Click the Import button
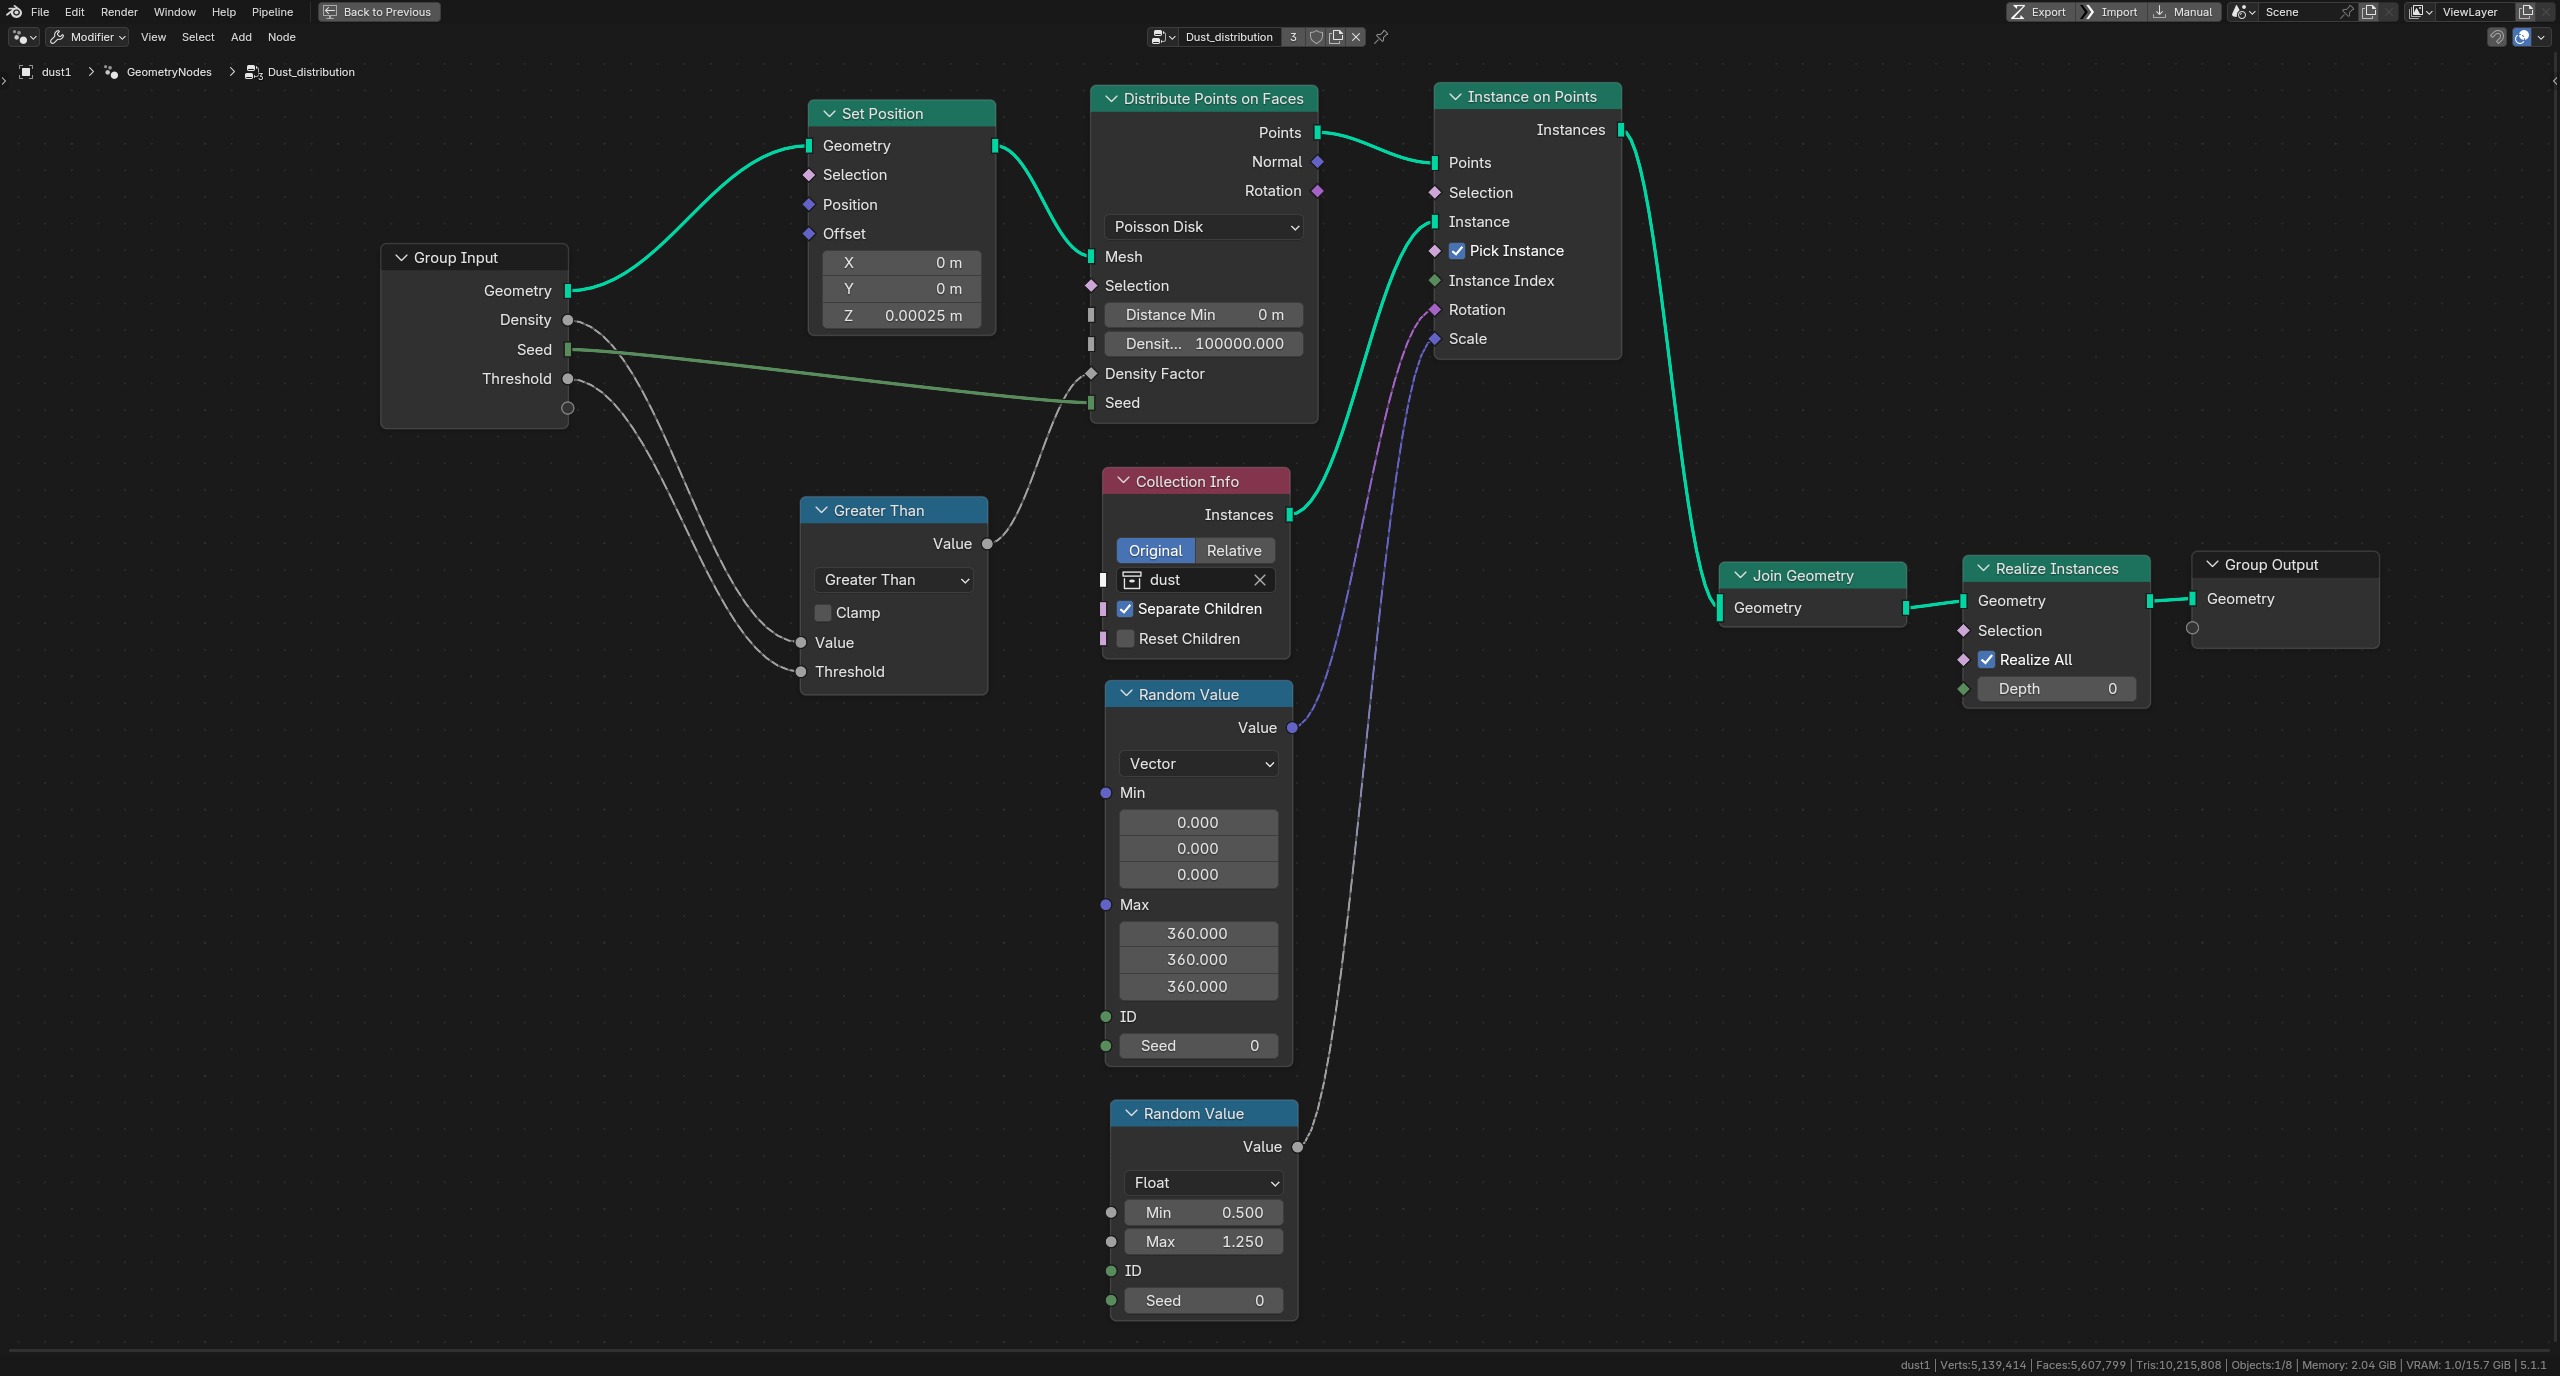The image size is (2560, 1376). click(2110, 12)
